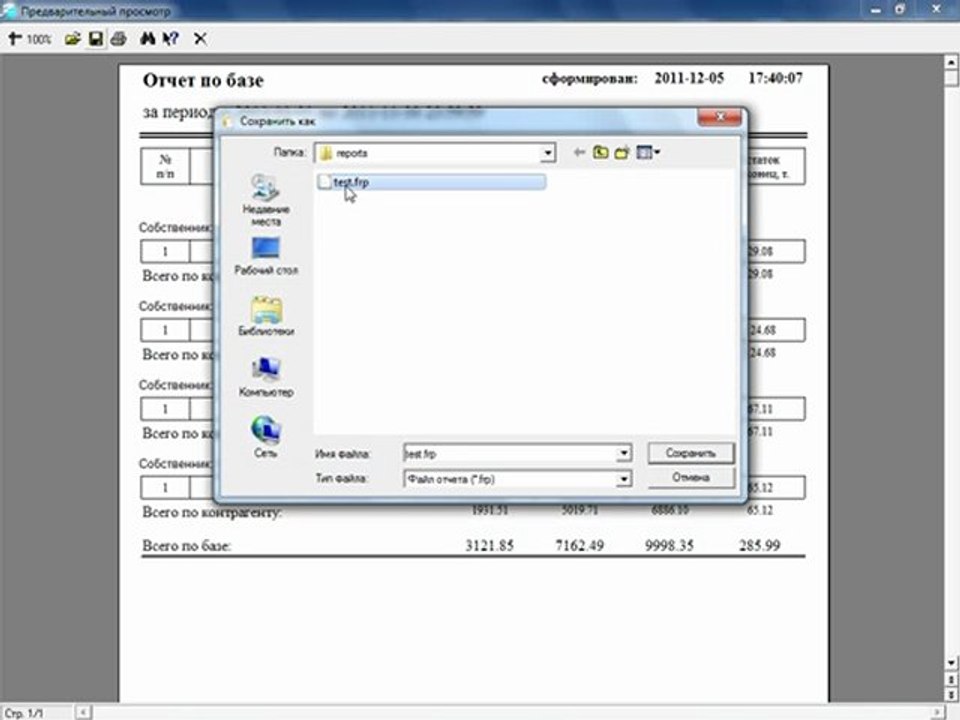Viewport: 960px width, 720px height.
Task: Open report file with the folder icon
Action: [73, 39]
